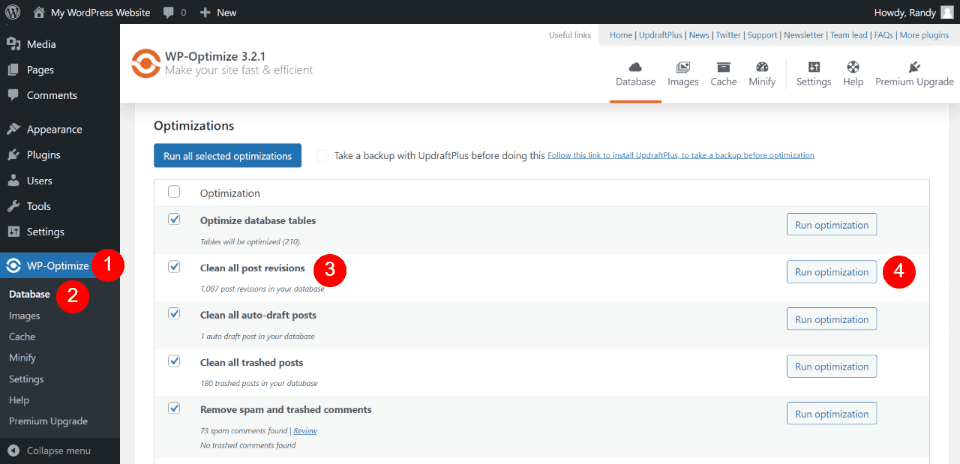Open the Minify tab icon
Viewport: 960px width, 464px height.
(762, 67)
